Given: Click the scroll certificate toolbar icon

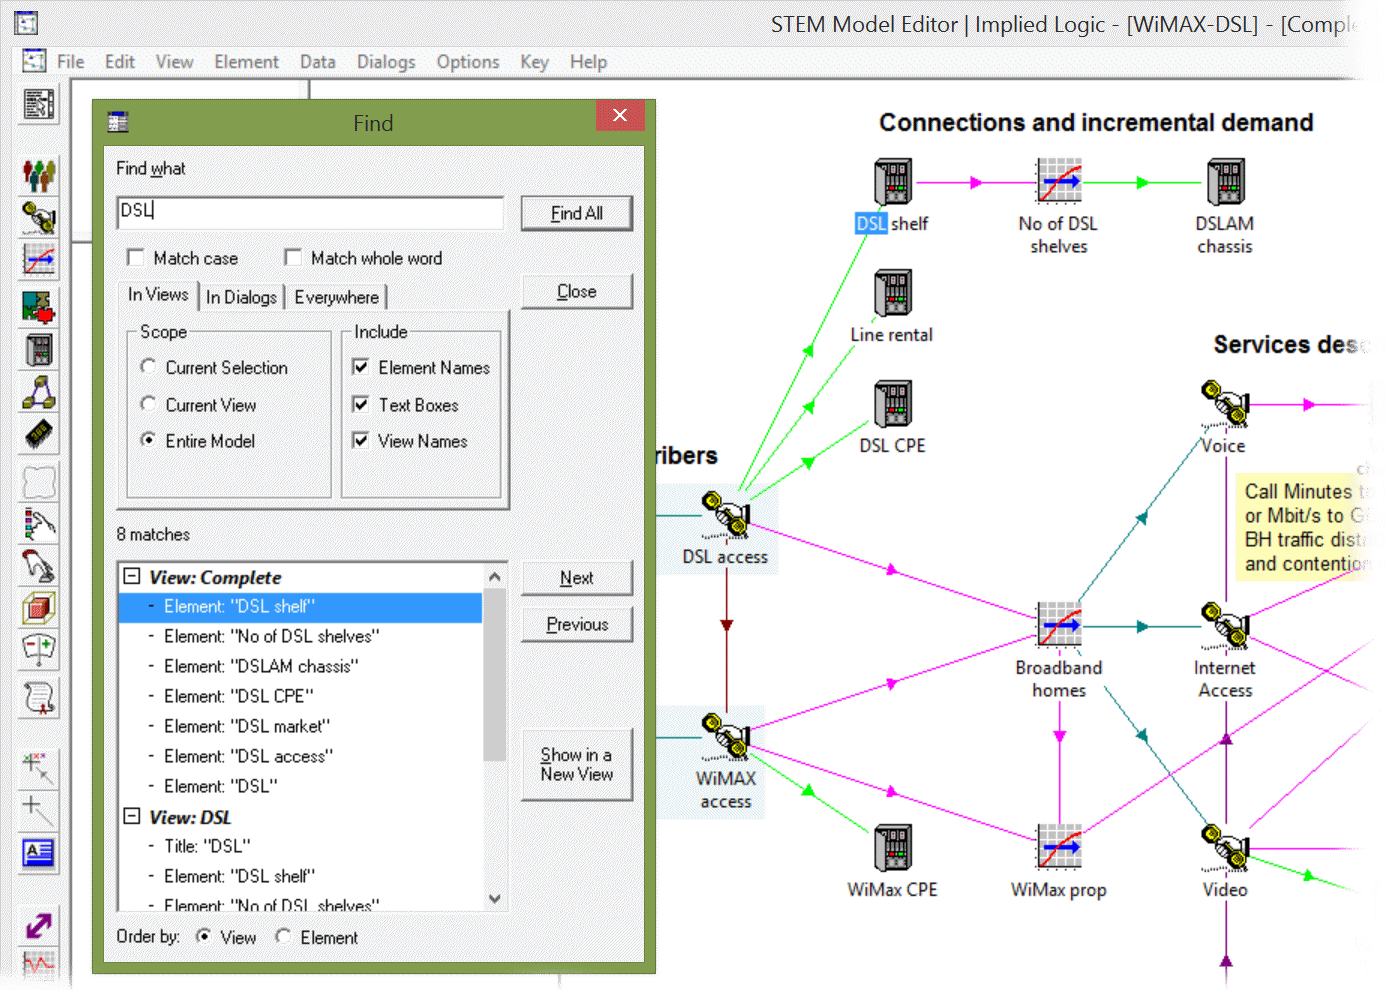Looking at the screenshot, I should 39,698.
